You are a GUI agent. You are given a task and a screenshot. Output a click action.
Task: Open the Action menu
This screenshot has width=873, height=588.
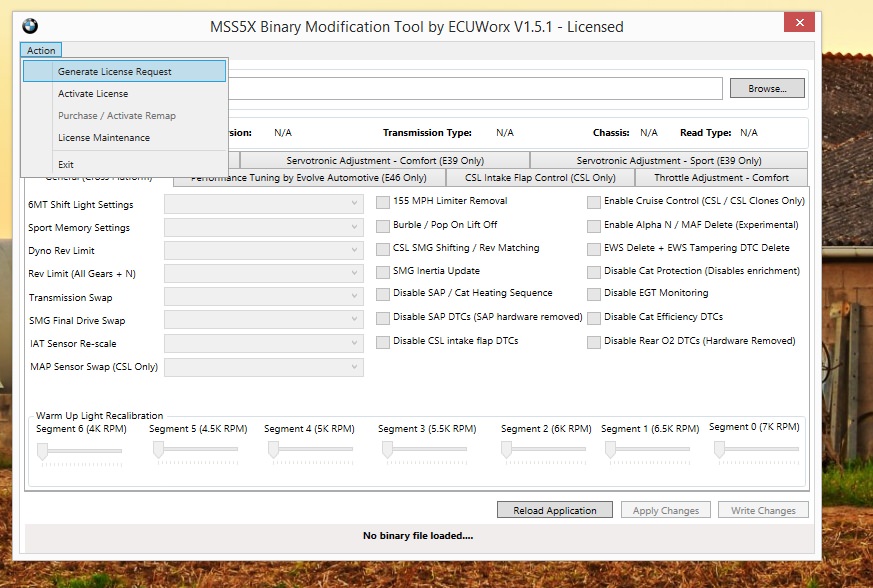pos(41,50)
